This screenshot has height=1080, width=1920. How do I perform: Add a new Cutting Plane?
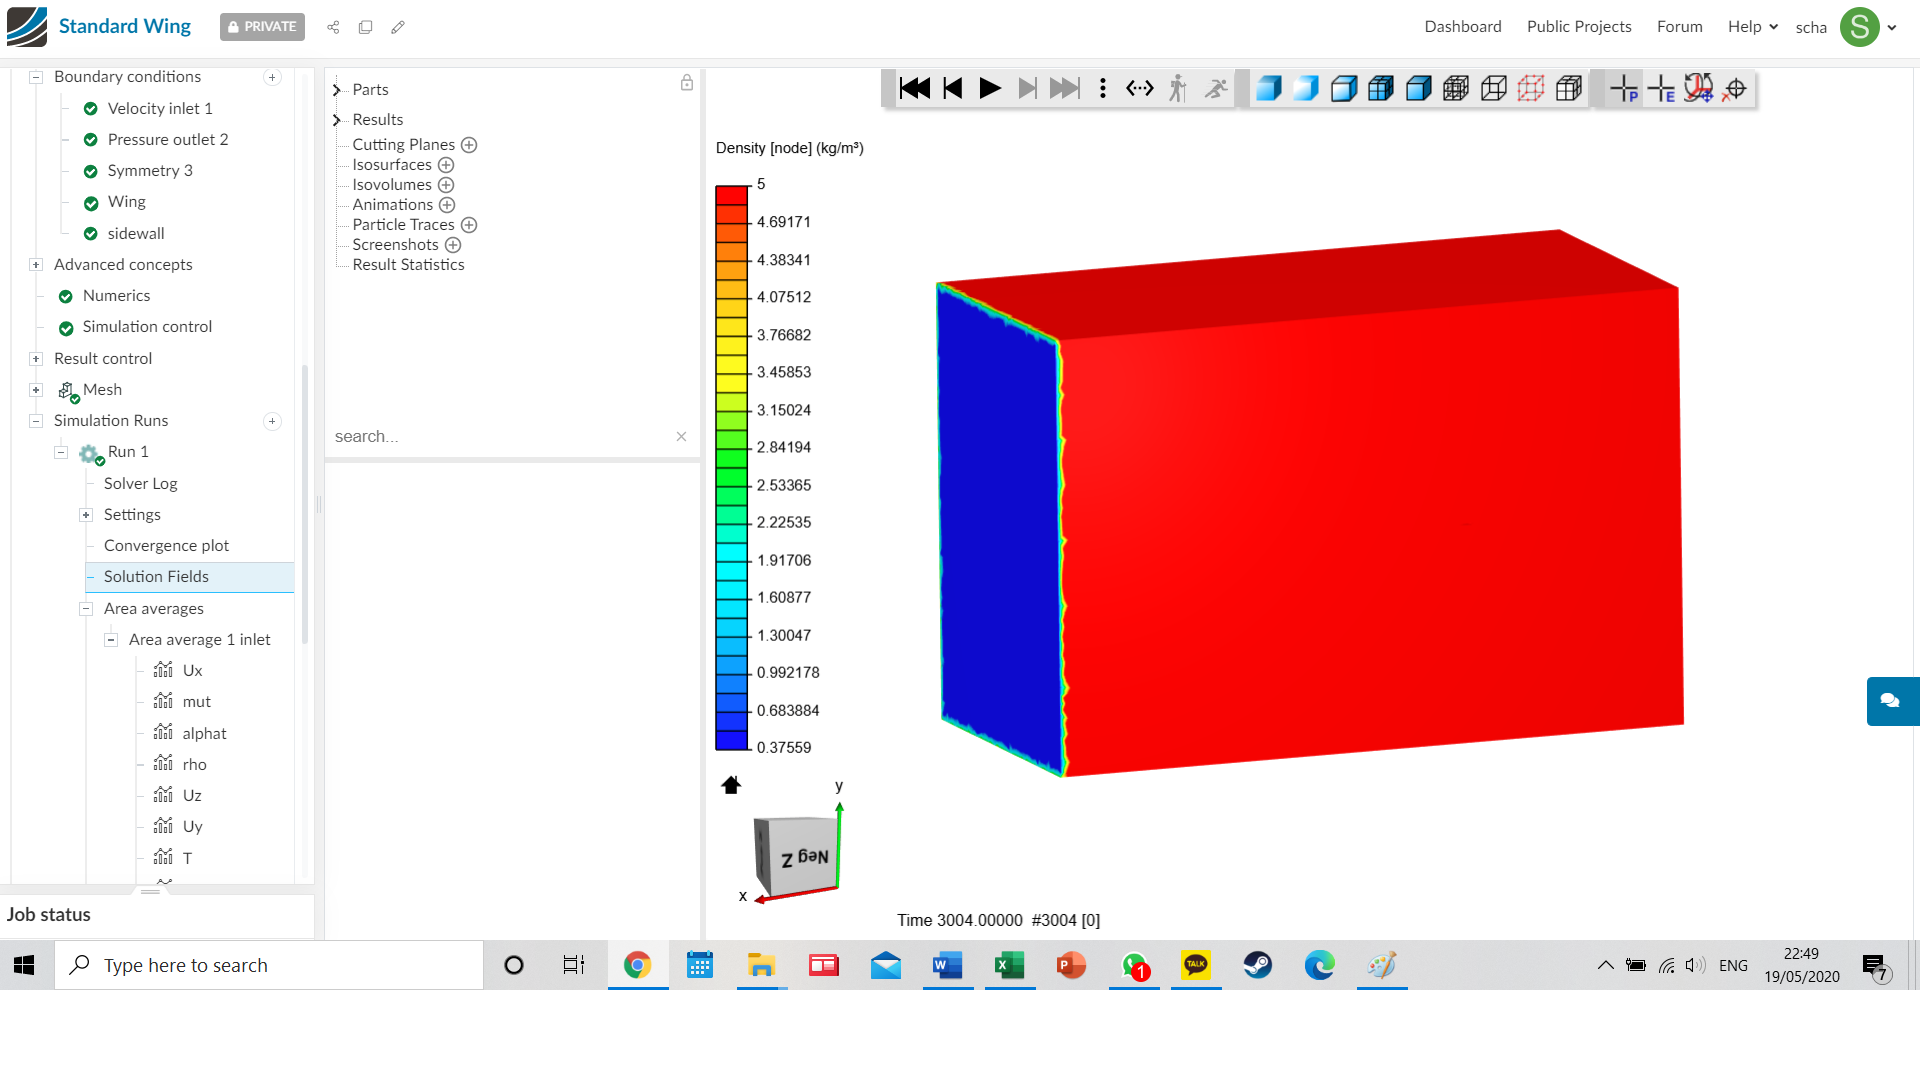pos(469,145)
